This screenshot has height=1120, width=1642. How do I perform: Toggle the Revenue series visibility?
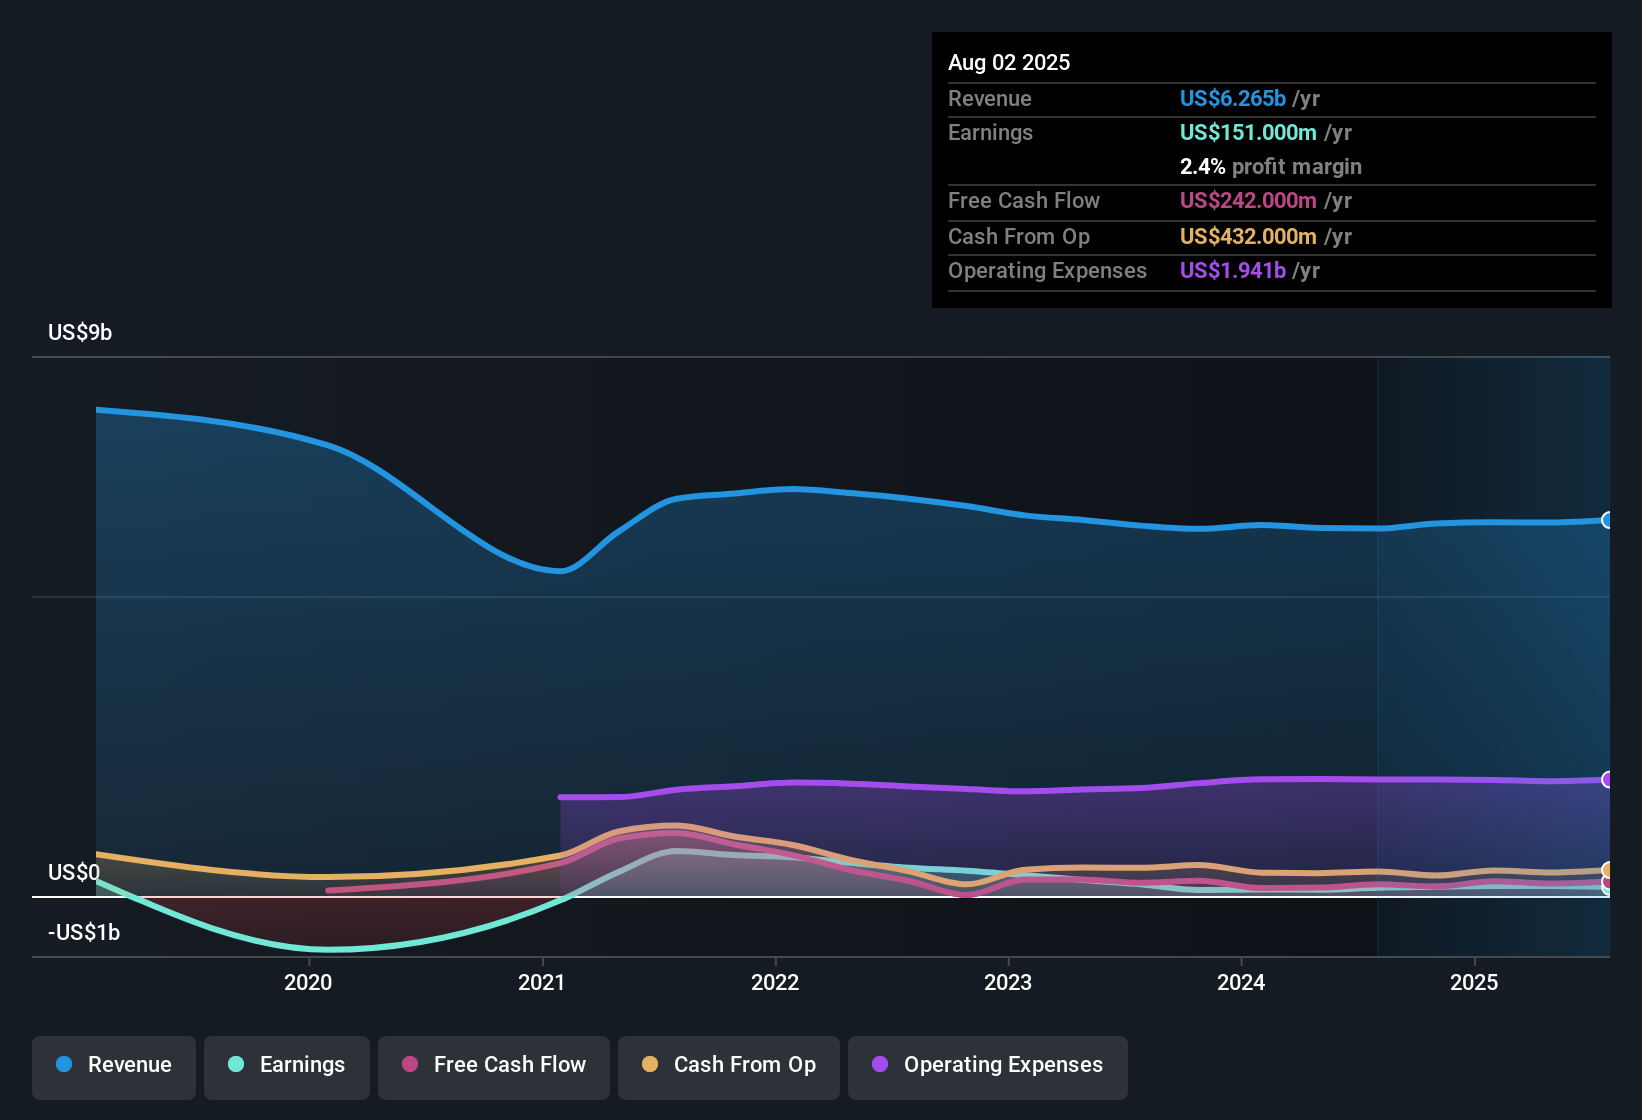[x=113, y=1065]
